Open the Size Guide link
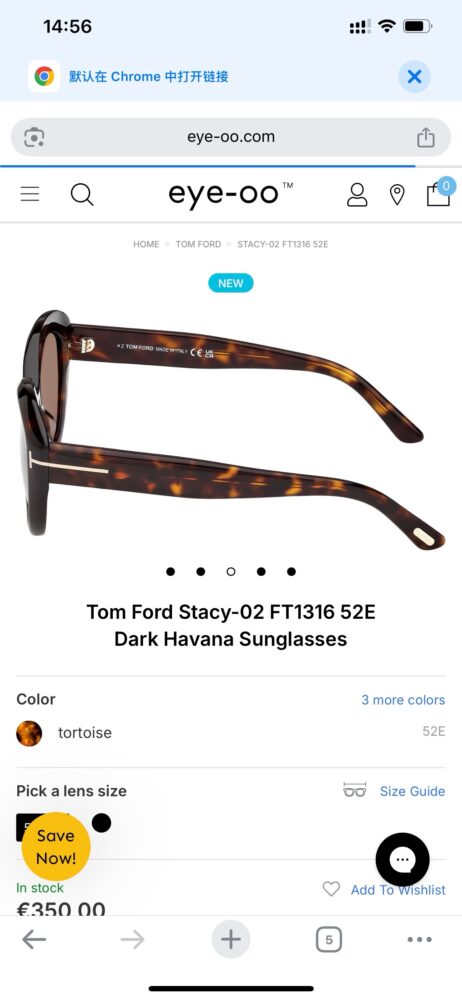Screen dimensions: 462x1000 (x=412, y=791)
